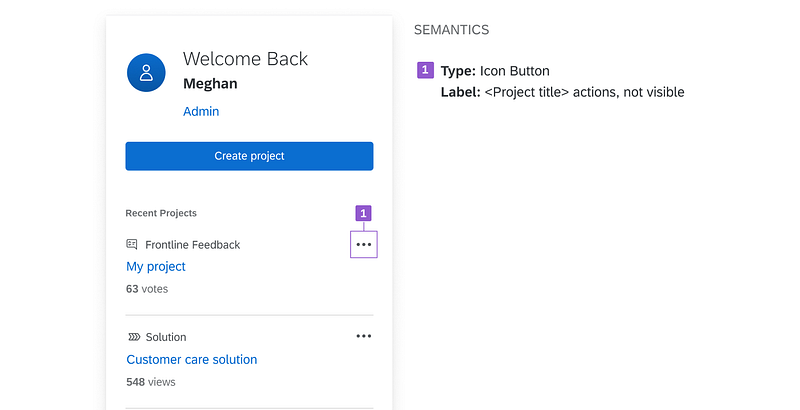Click the Type: Icon Button annotation text

click(495, 71)
